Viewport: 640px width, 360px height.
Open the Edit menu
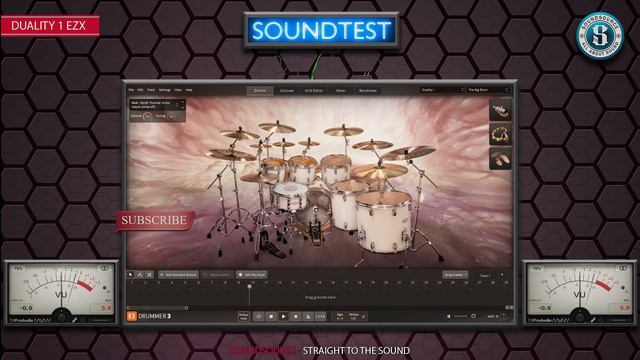pyautogui.click(x=140, y=90)
